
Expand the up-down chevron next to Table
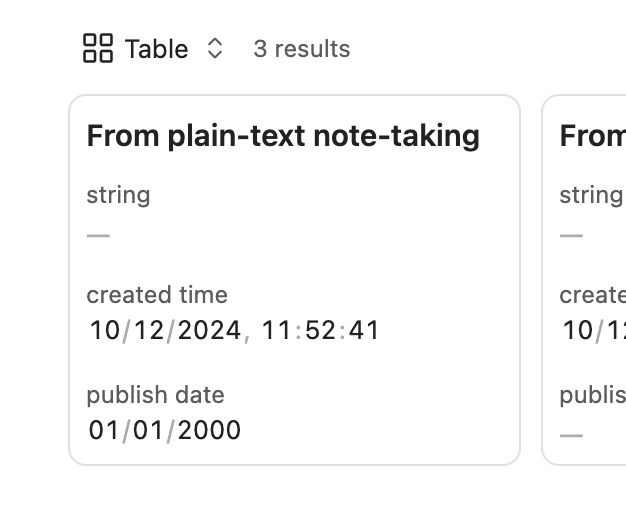214,48
